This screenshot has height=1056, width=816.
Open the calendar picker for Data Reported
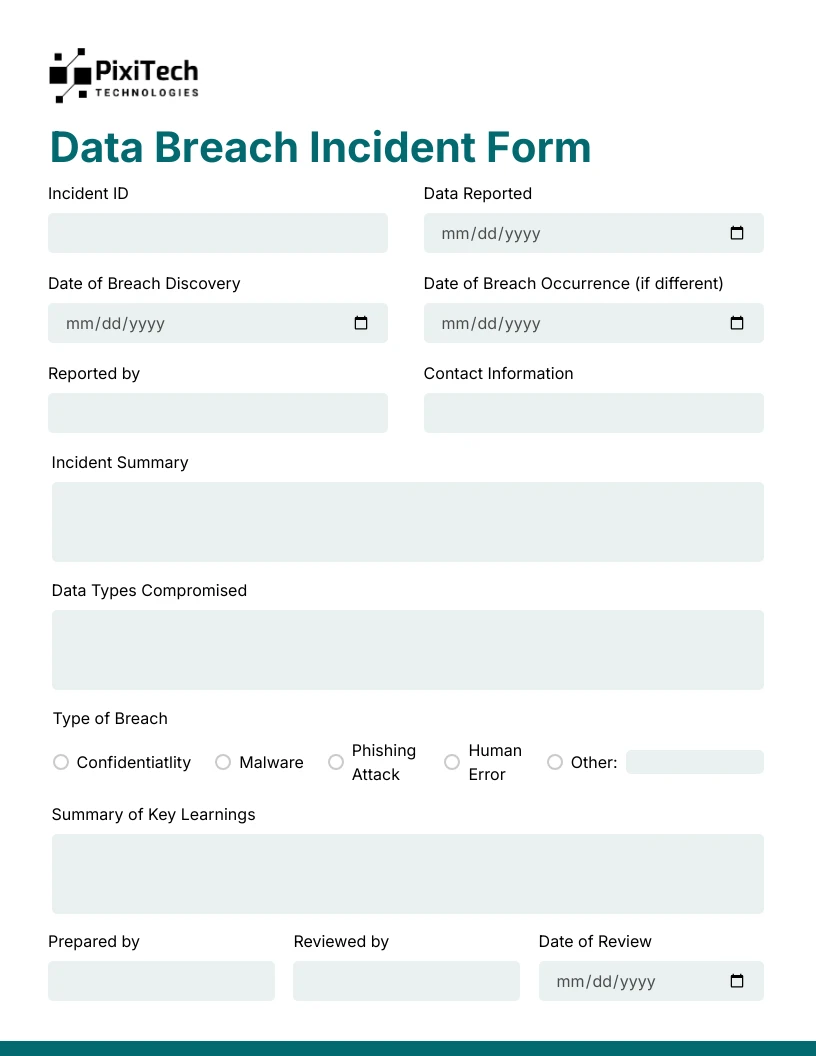pos(737,233)
